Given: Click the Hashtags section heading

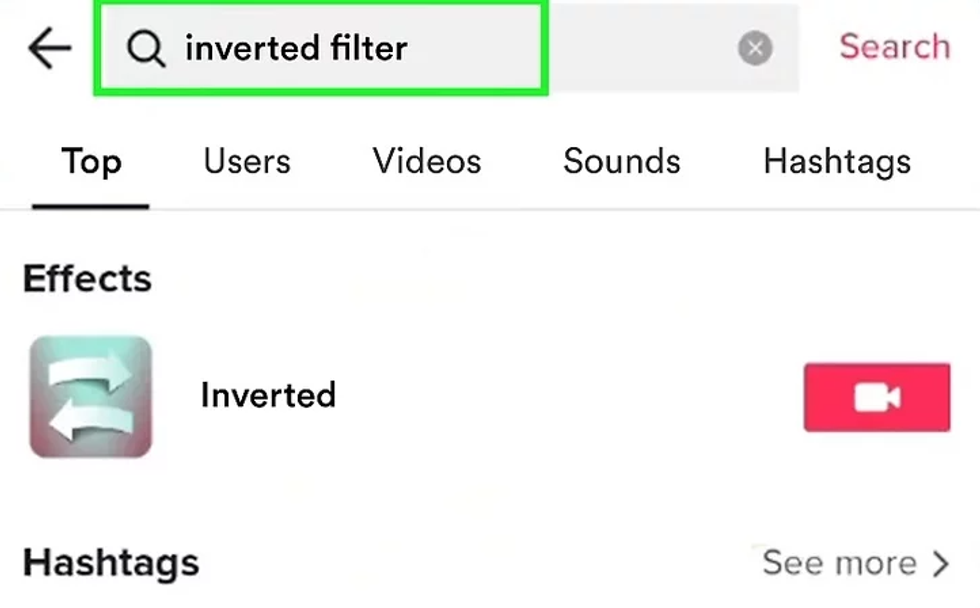Looking at the screenshot, I should 111,563.
